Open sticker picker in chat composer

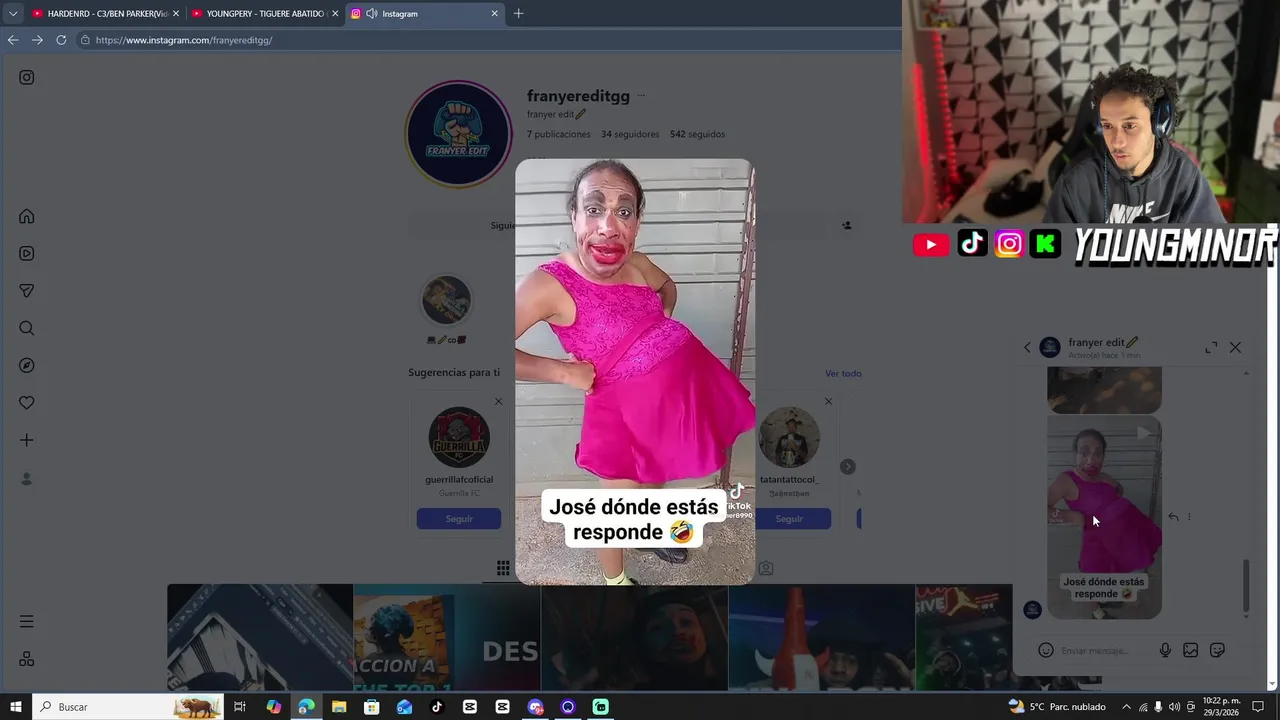1217,650
